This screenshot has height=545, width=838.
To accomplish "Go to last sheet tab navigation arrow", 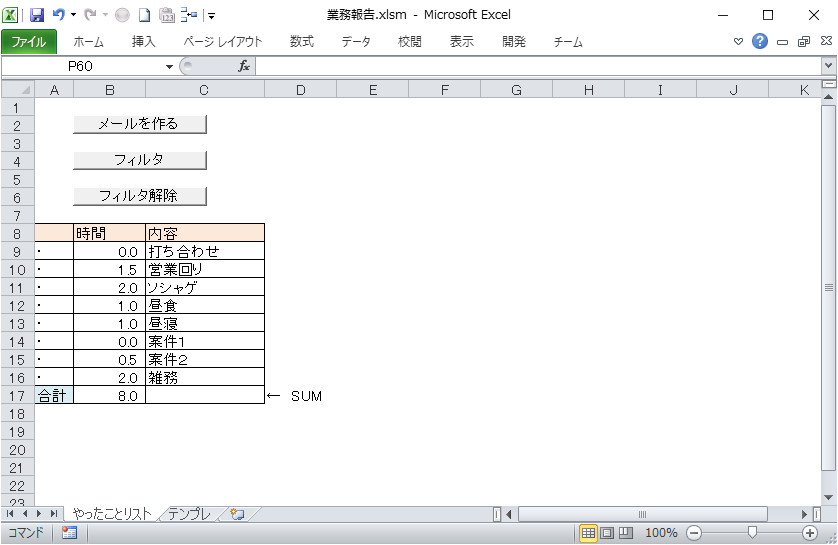I will point(53,513).
